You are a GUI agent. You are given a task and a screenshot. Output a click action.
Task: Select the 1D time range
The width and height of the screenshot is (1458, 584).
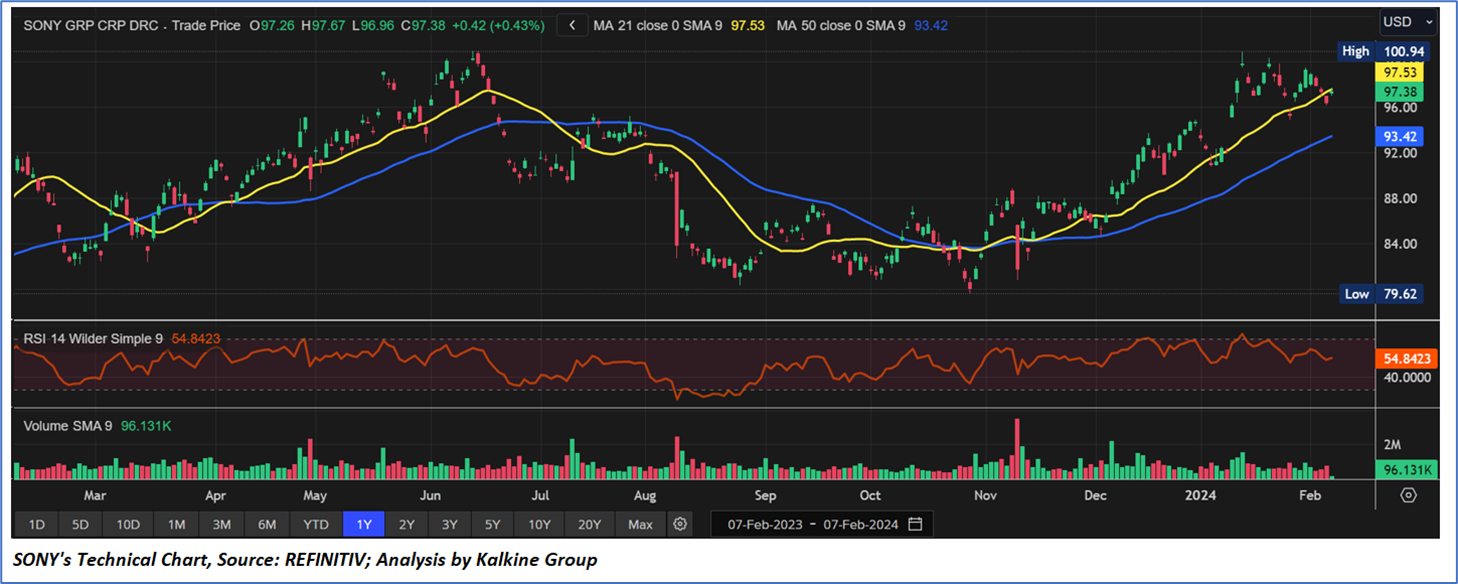point(36,524)
